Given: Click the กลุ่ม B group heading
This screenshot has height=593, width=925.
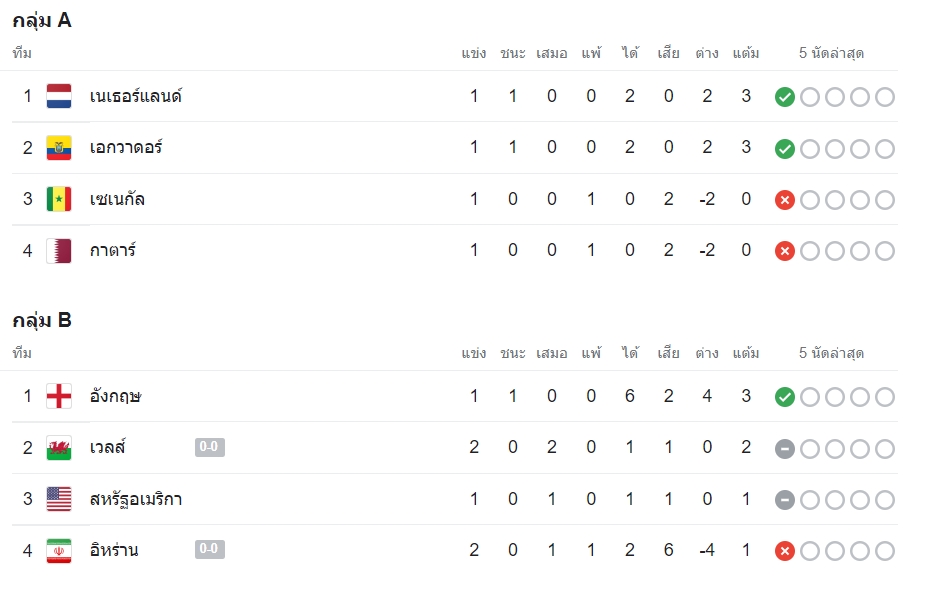Looking at the screenshot, I should (x=42, y=321).
